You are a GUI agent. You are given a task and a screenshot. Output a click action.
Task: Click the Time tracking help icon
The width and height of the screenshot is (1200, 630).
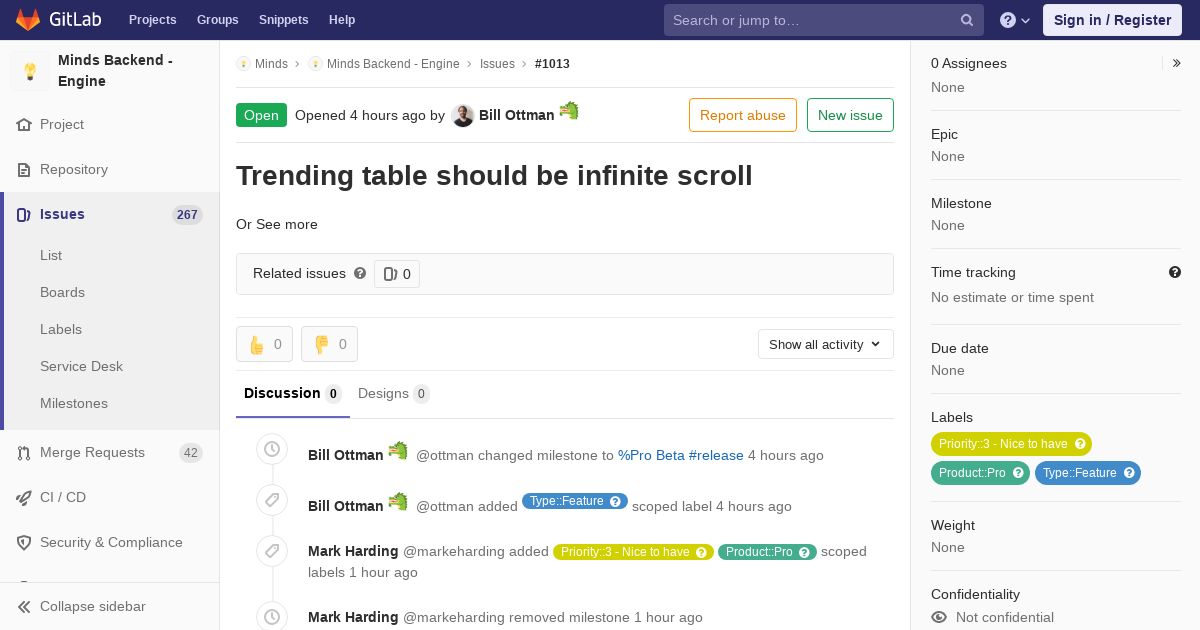[x=1175, y=272]
